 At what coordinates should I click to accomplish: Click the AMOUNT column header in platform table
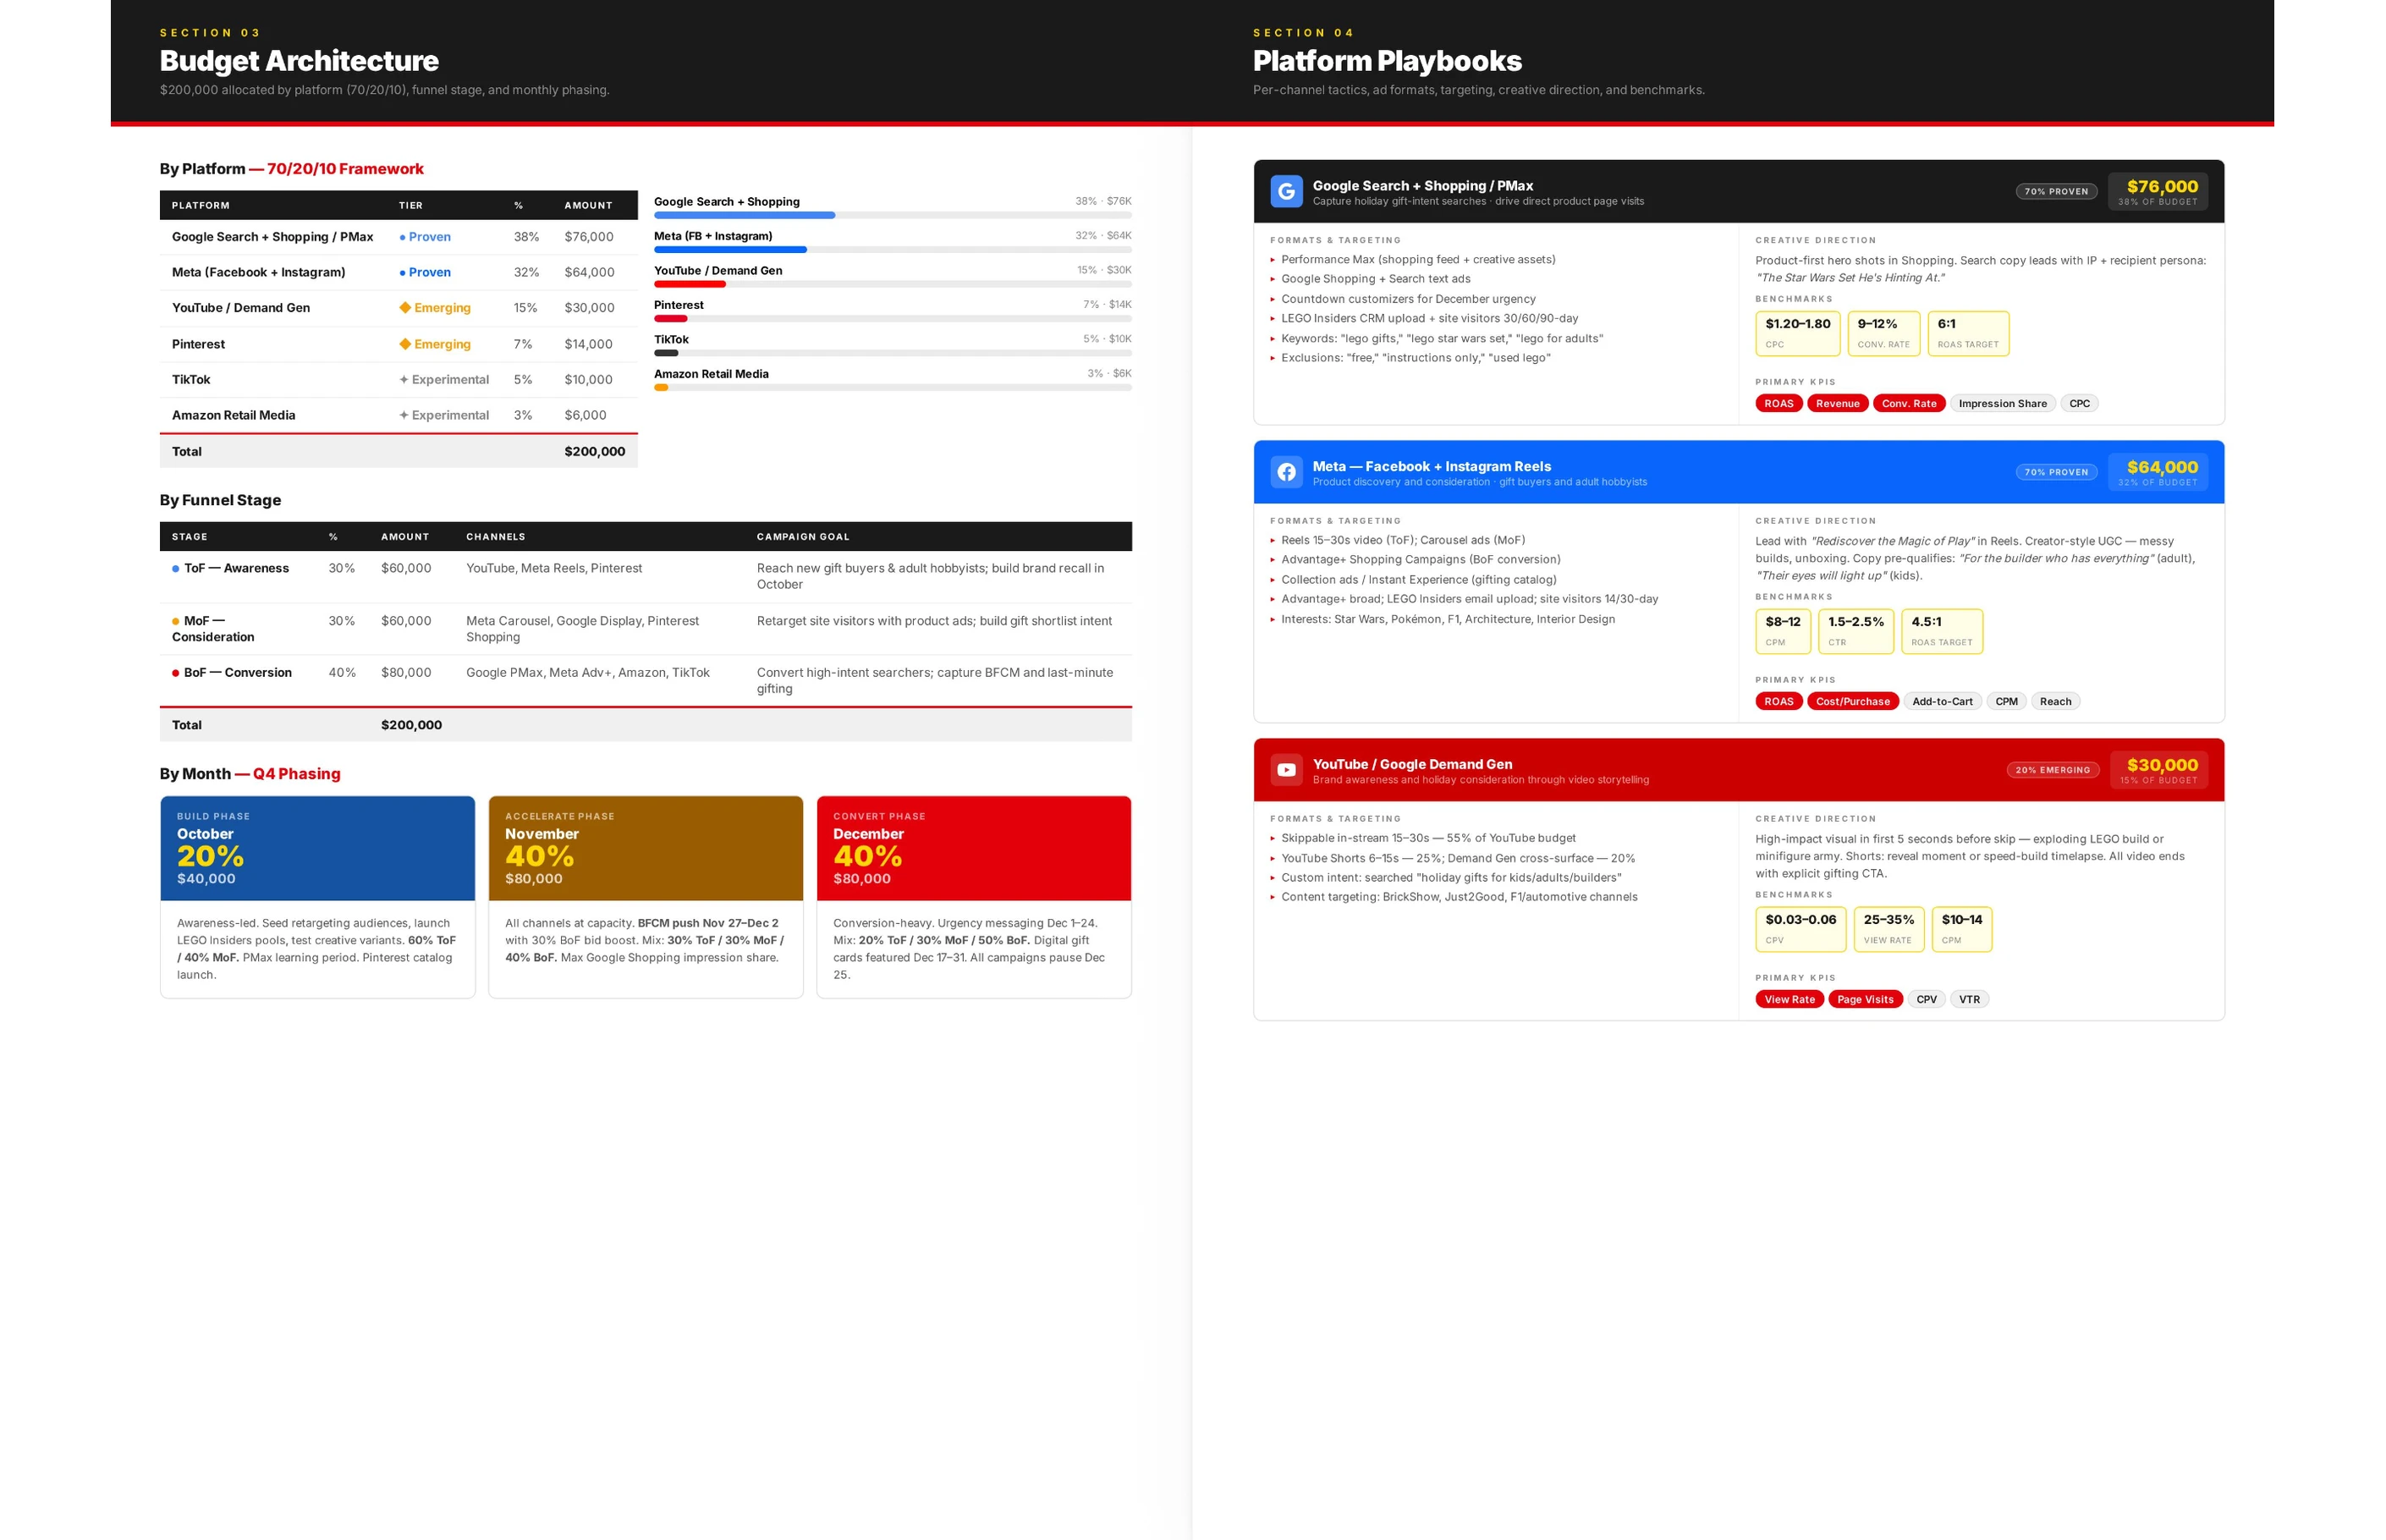588,206
